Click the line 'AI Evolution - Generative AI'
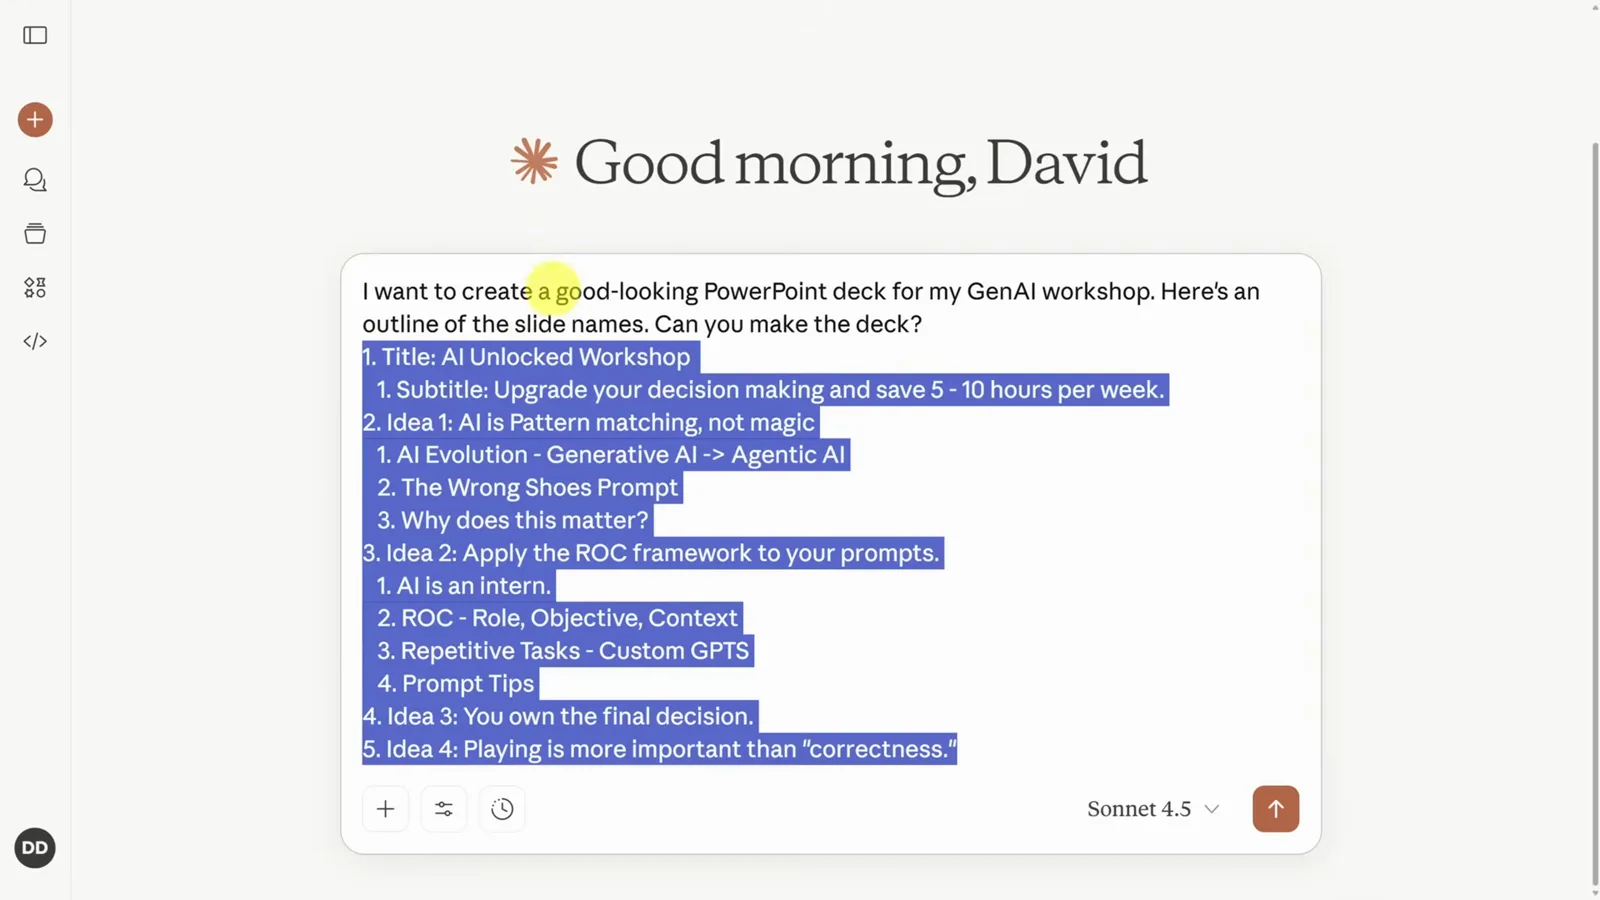Screen dimensions: 1600x900 [611, 455]
